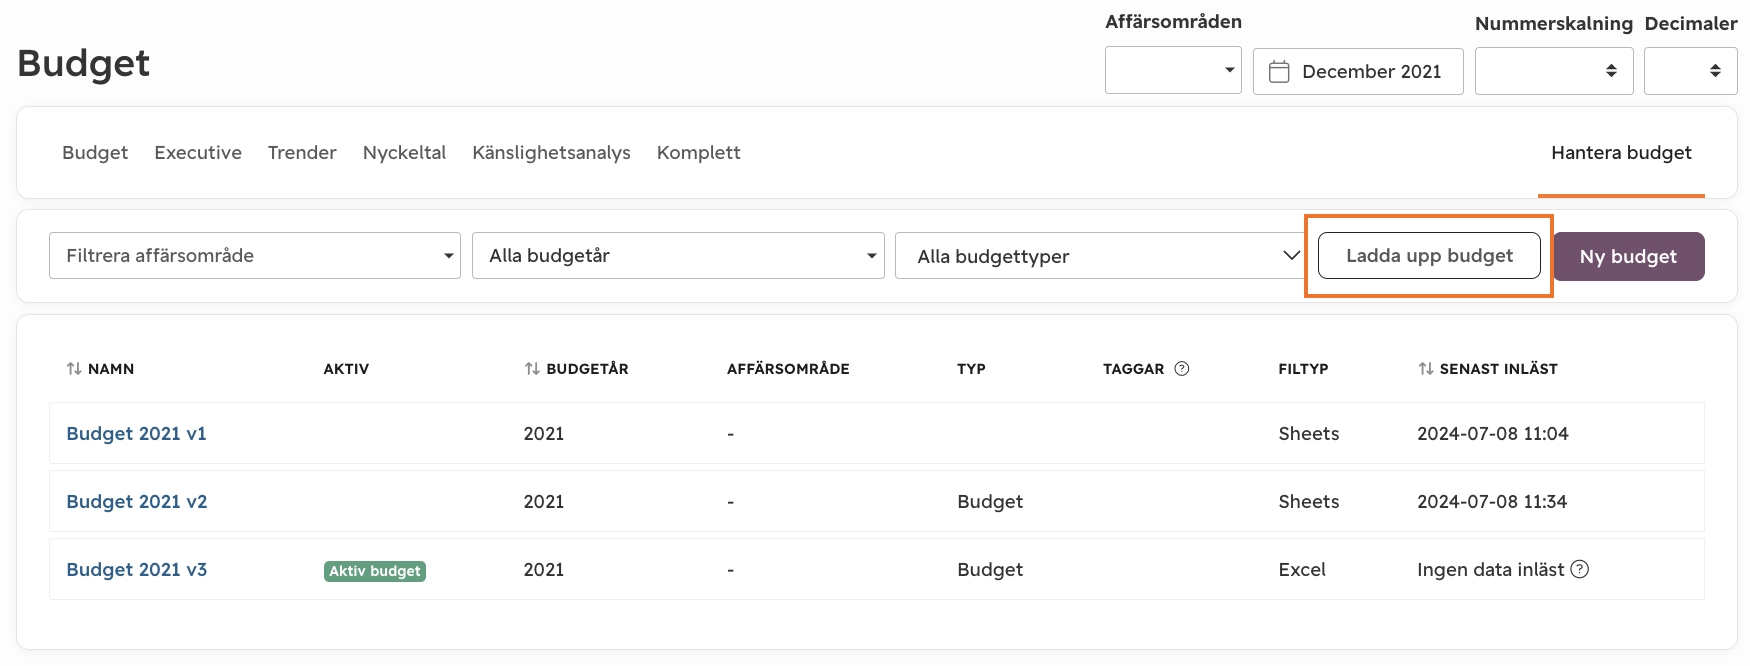Switch to the Komplett tab
This screenshot has height=666, width=1750.
(x=699, y=153)
